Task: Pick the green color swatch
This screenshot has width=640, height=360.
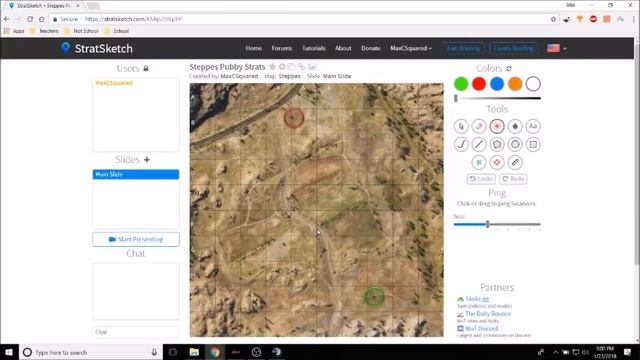Action: [x=461, y=84]
